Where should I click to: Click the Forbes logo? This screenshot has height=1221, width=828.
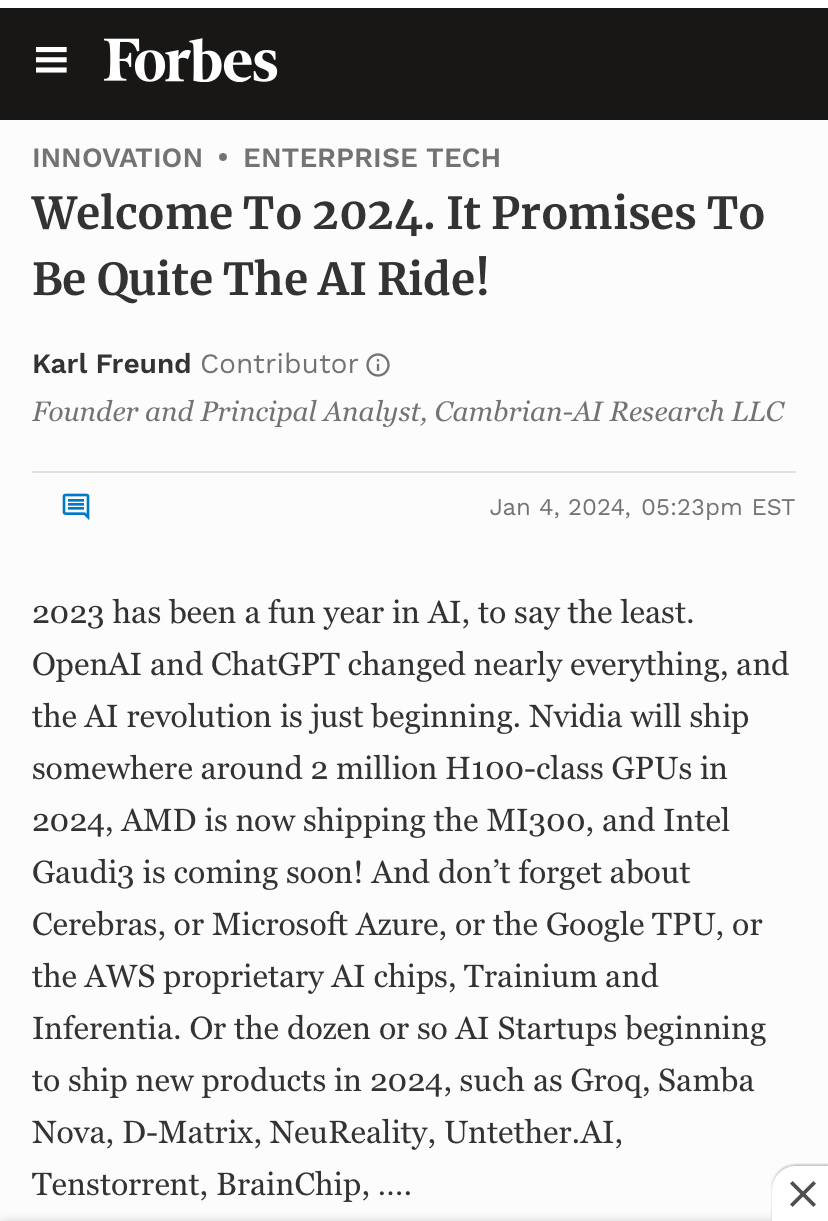tap(190, 61)
